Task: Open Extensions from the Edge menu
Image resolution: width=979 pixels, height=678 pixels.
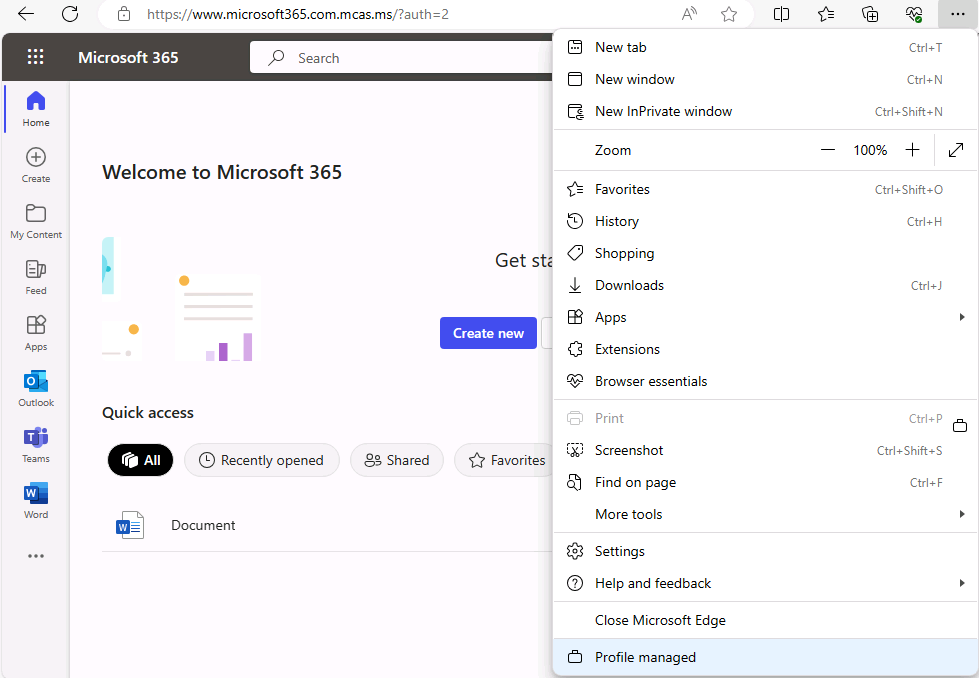Action: (x=765, y=349)
